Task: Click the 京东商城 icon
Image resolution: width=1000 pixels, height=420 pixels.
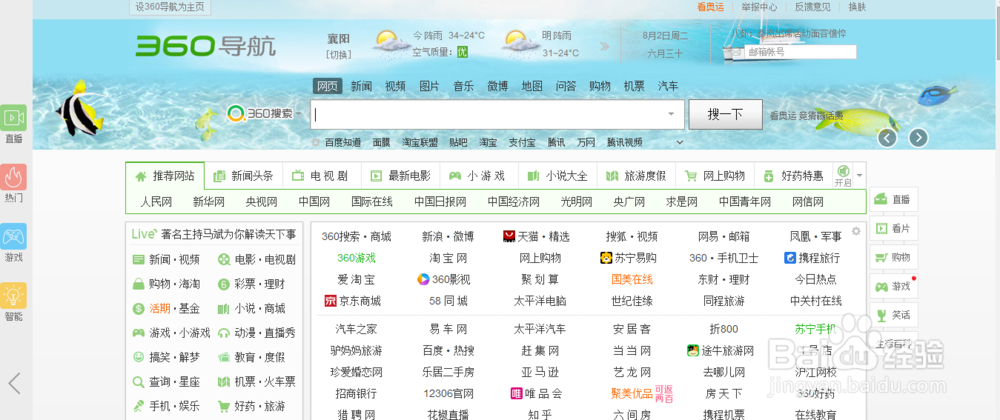Action: pyautogui.click(x=330, y=301)
